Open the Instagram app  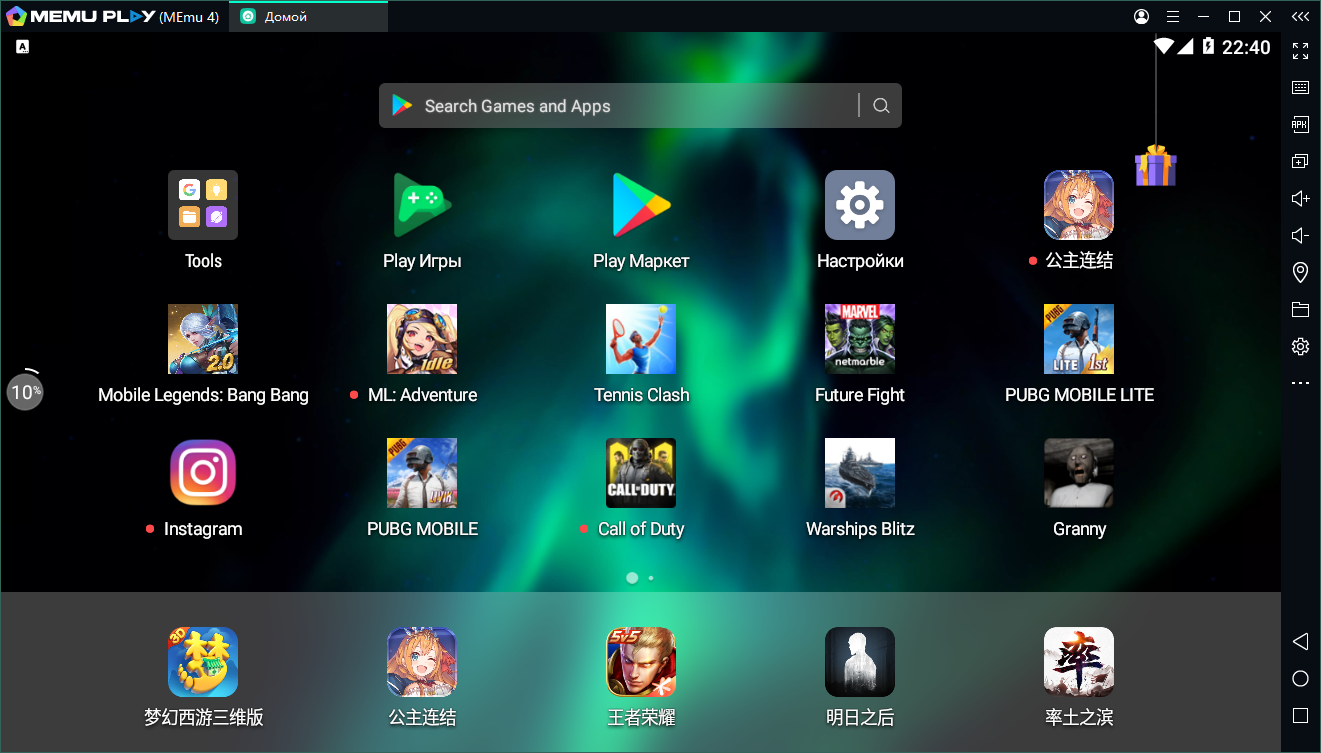203,473
